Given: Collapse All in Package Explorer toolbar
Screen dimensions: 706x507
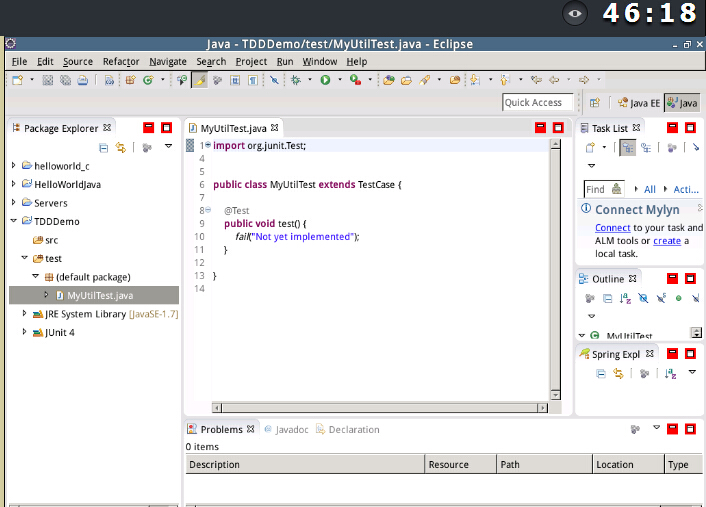Looking at the screenshot, I should pyautogui.click(x=104, y=147).
